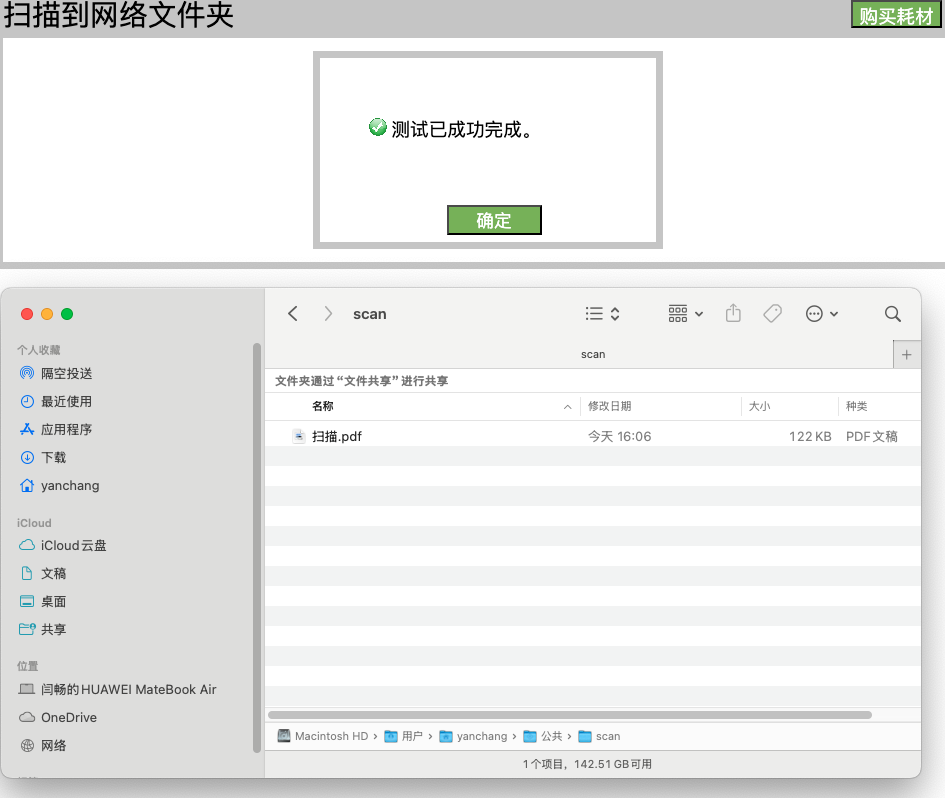Sort by 修改日期 column header
The width and height of the screenshot is (945, 798).
click(609, 406)
